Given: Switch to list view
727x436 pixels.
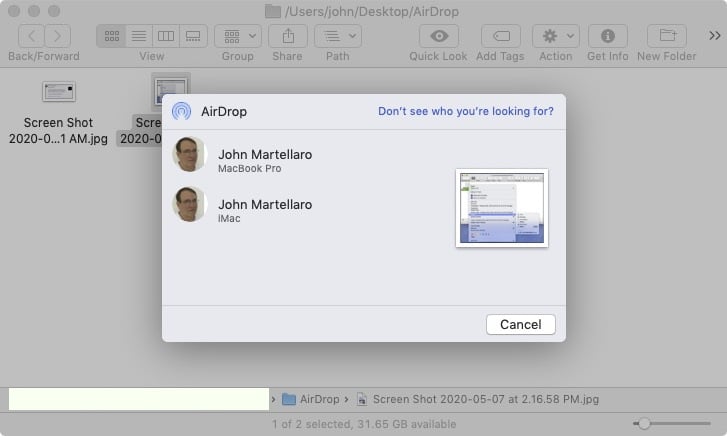Looking at the screenshot, I should (139, 36).
